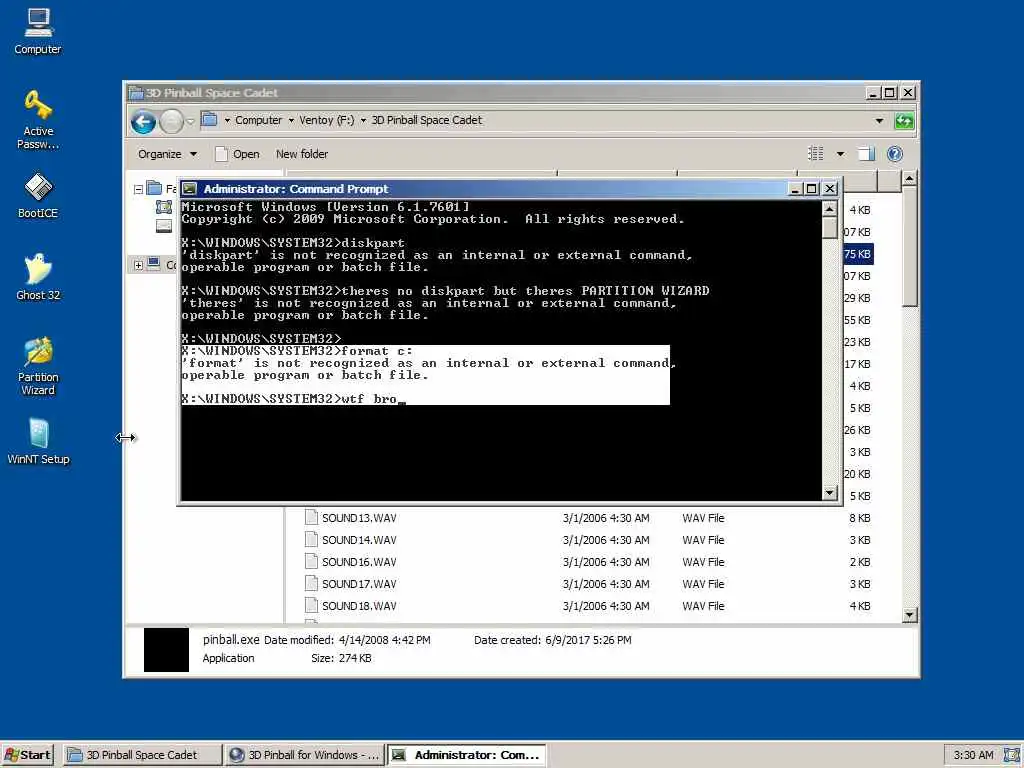Click the folder icon in address bar

click(x=209, y=120)
